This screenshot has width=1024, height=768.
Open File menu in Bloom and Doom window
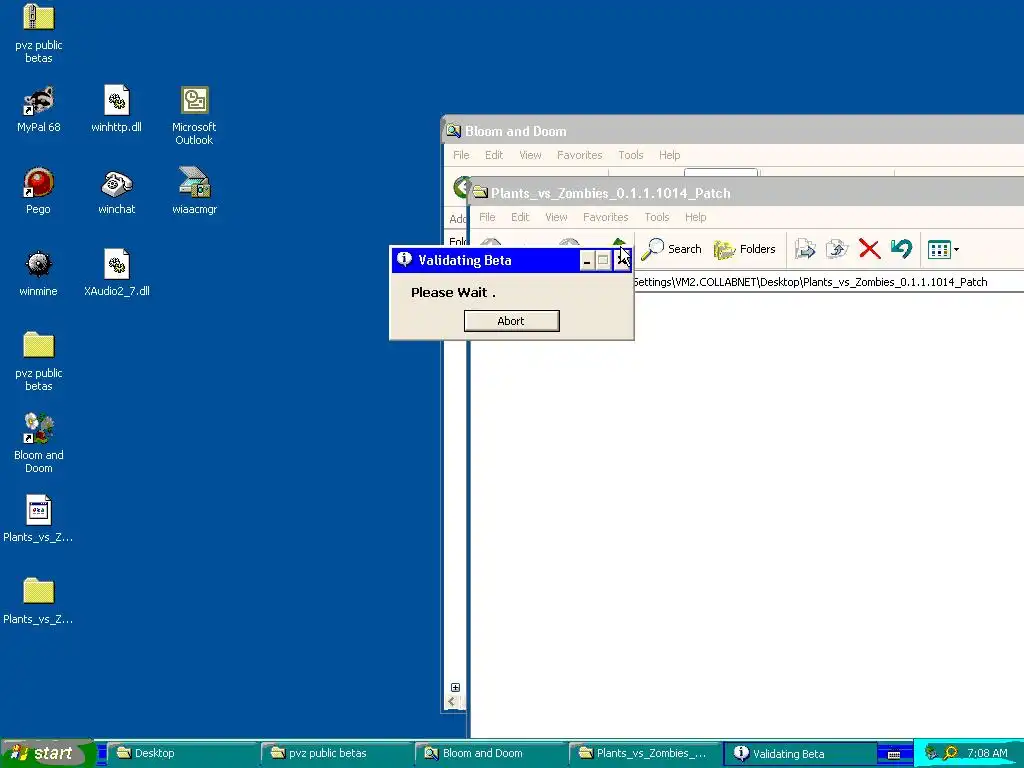(x=461, y=155)
